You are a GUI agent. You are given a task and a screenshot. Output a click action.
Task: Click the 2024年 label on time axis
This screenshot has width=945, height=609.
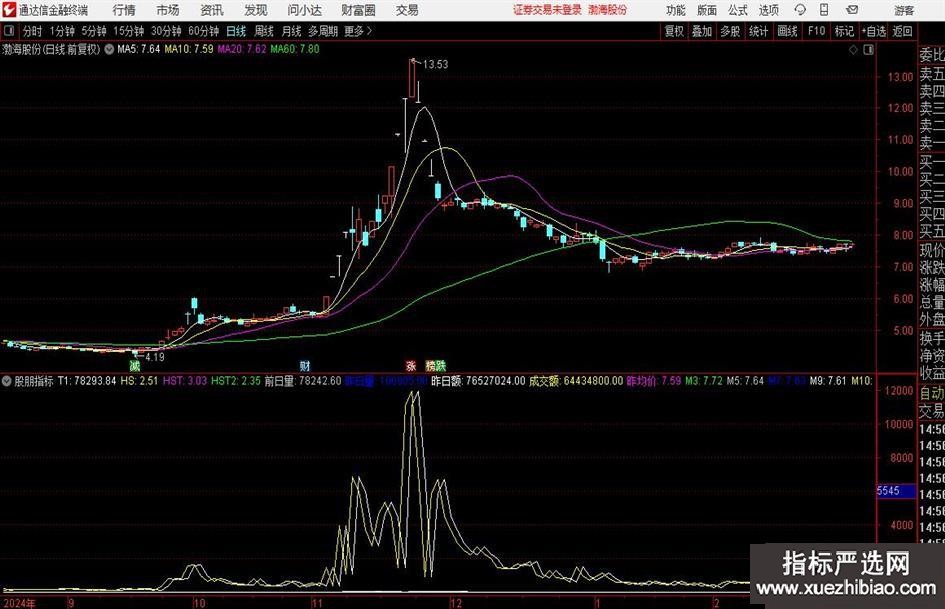coord(19,603)
